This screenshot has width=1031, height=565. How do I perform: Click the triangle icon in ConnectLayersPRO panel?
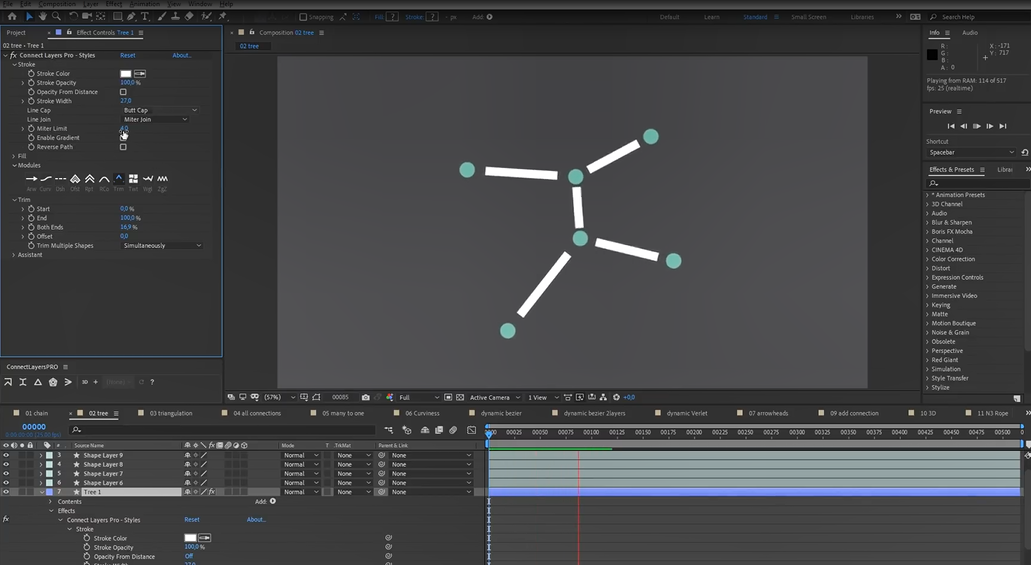pyautogui.click(x=37, y=382)
